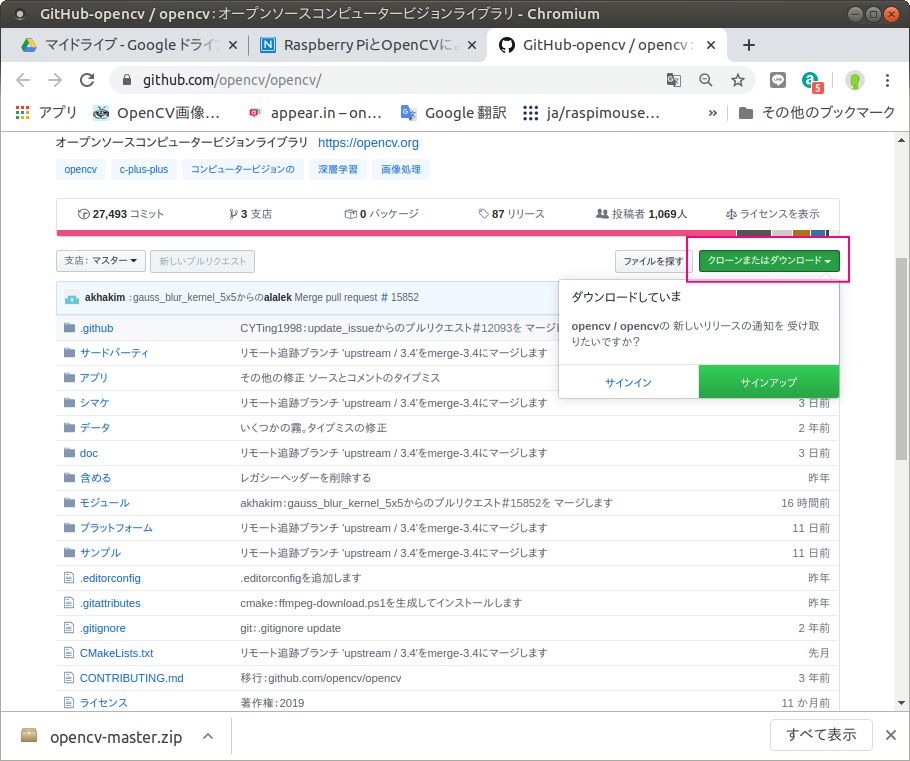Expand the hidden bookmarks chevron
910x761 pixels.
tap(713, 113)
